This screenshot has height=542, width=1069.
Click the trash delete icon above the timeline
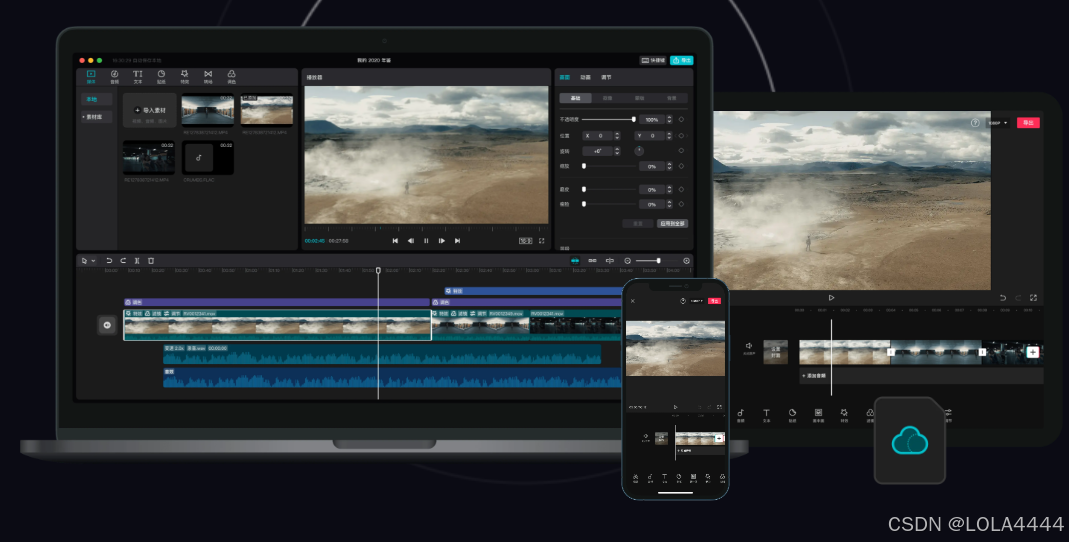point(151,260)
